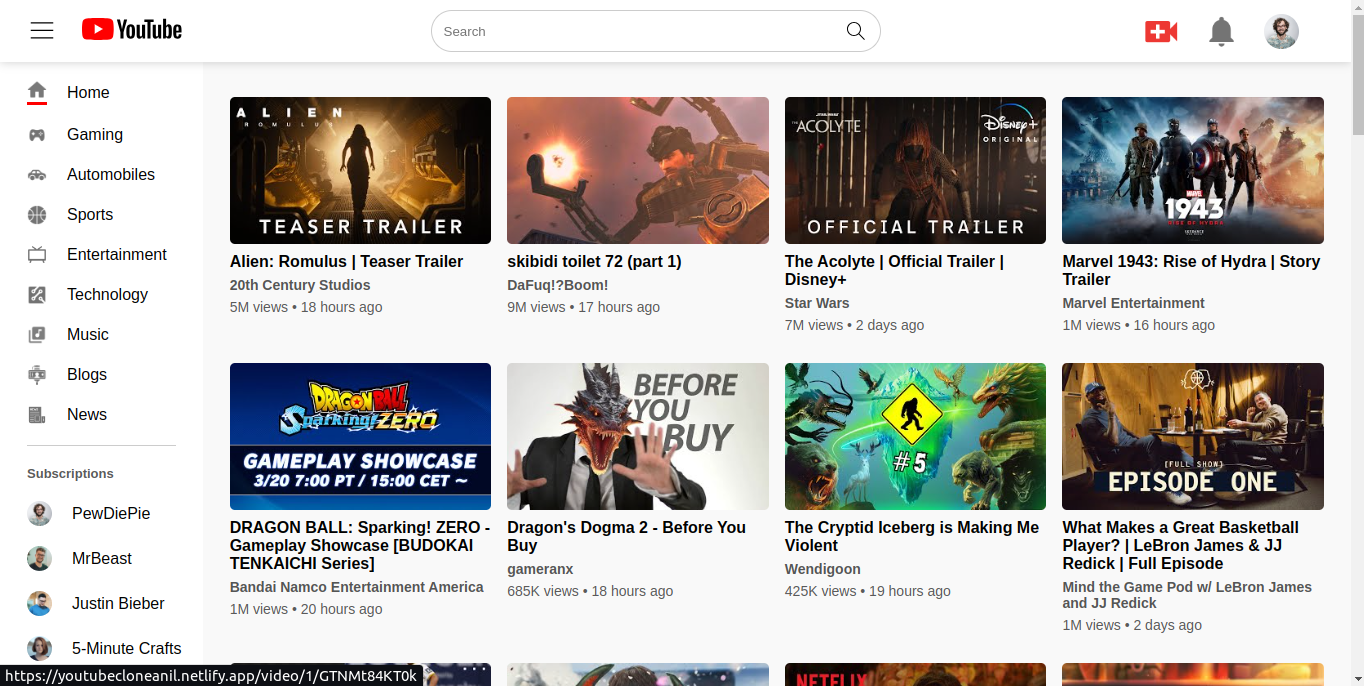Click the create video camera icon
1364x686 pixels.
point(1161,32)
